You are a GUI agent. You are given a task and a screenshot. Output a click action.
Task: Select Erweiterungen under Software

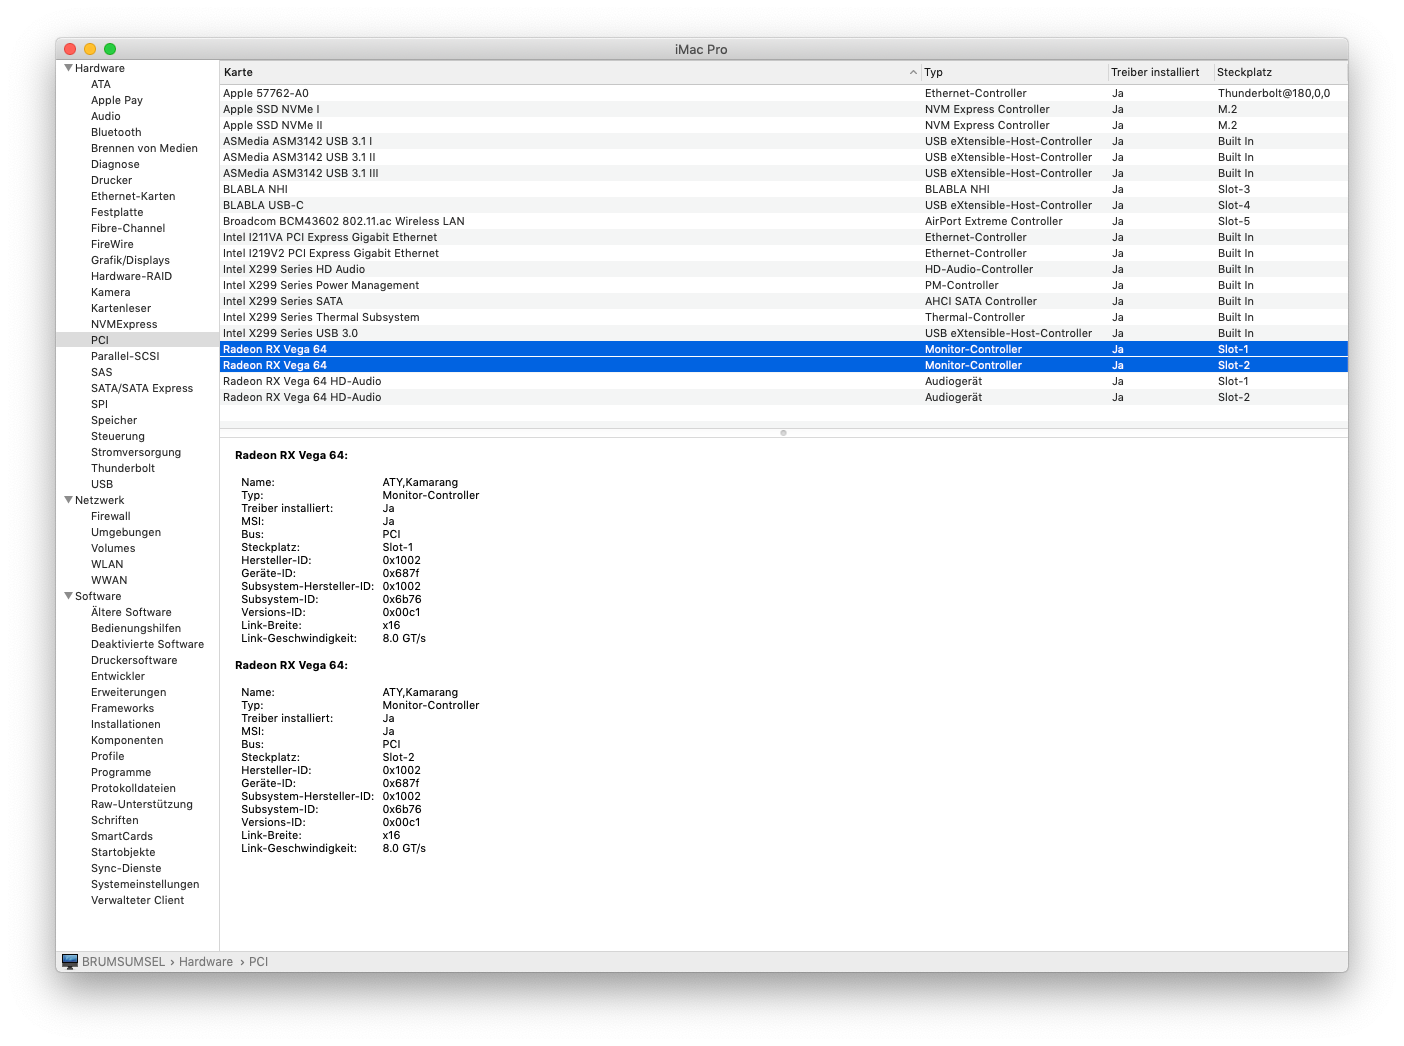point(129,692)
